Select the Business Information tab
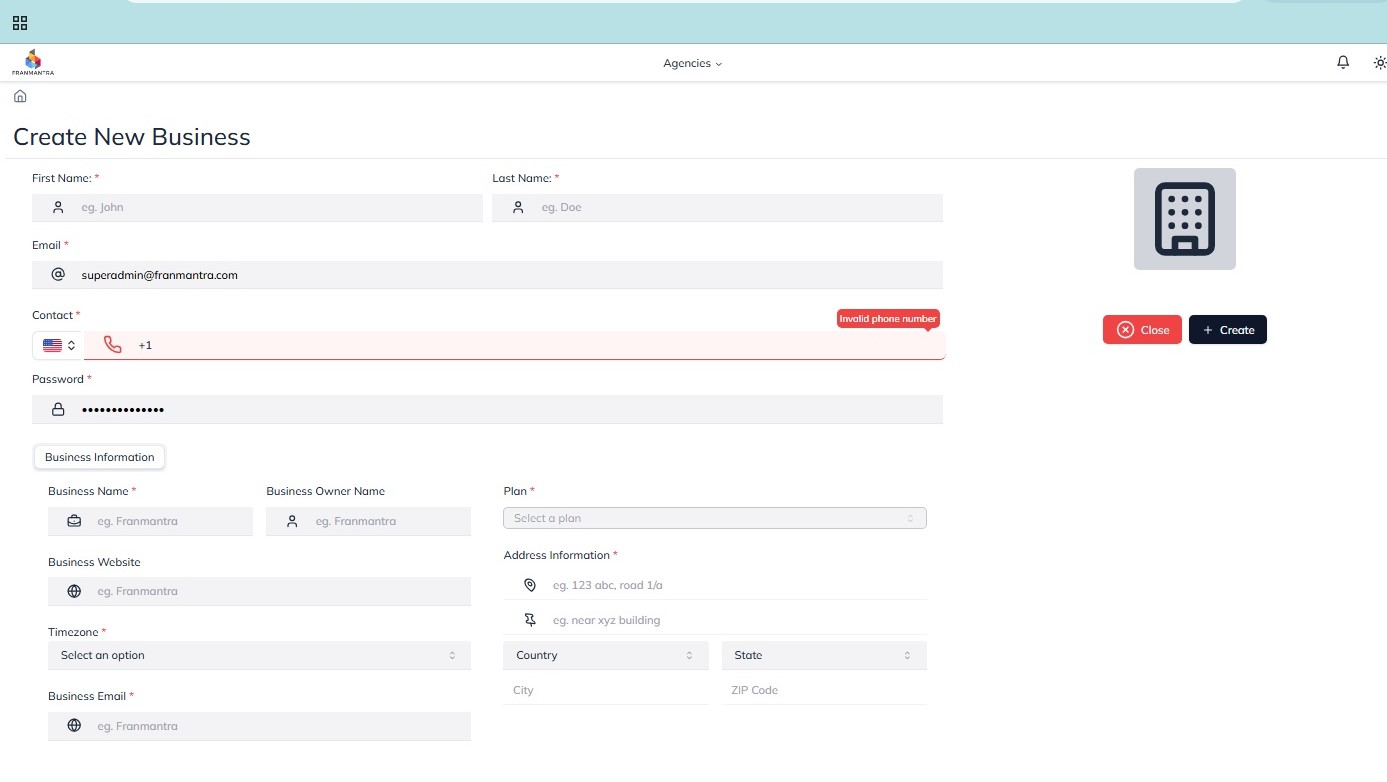 point(99,457)
